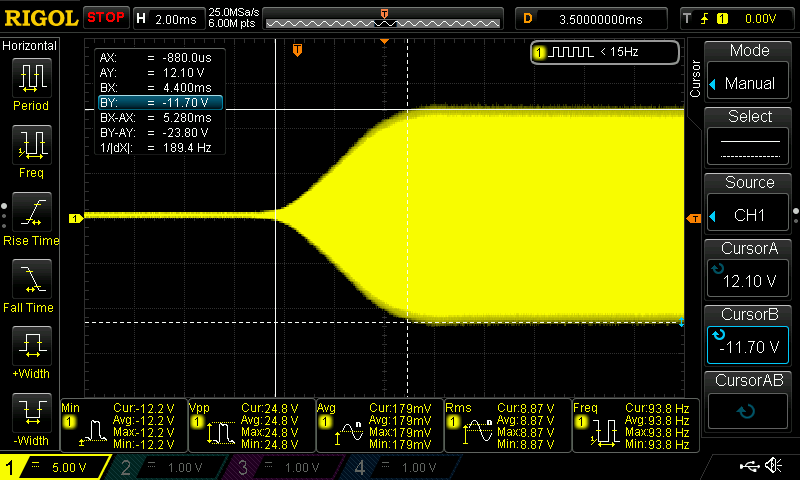Select the Rise Time measurement icon
Viewport: 800px width, 480px height.
click(32, 212)
